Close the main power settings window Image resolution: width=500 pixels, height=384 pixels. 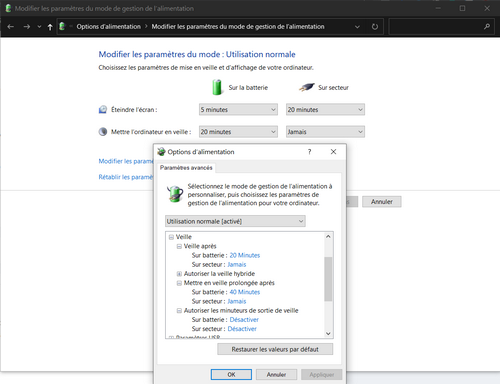pos(487,8)
